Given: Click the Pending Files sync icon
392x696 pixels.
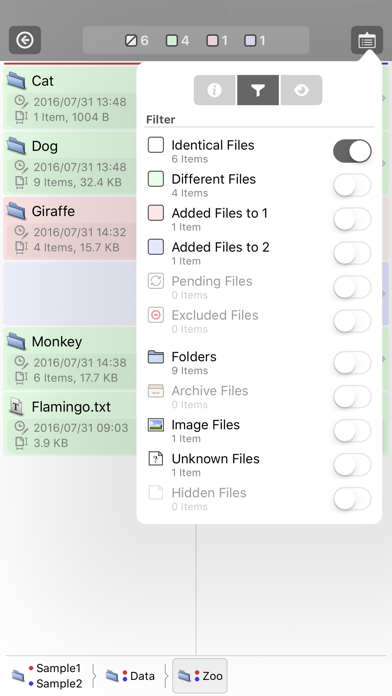Looking at the screenshot, I should 156,281.
